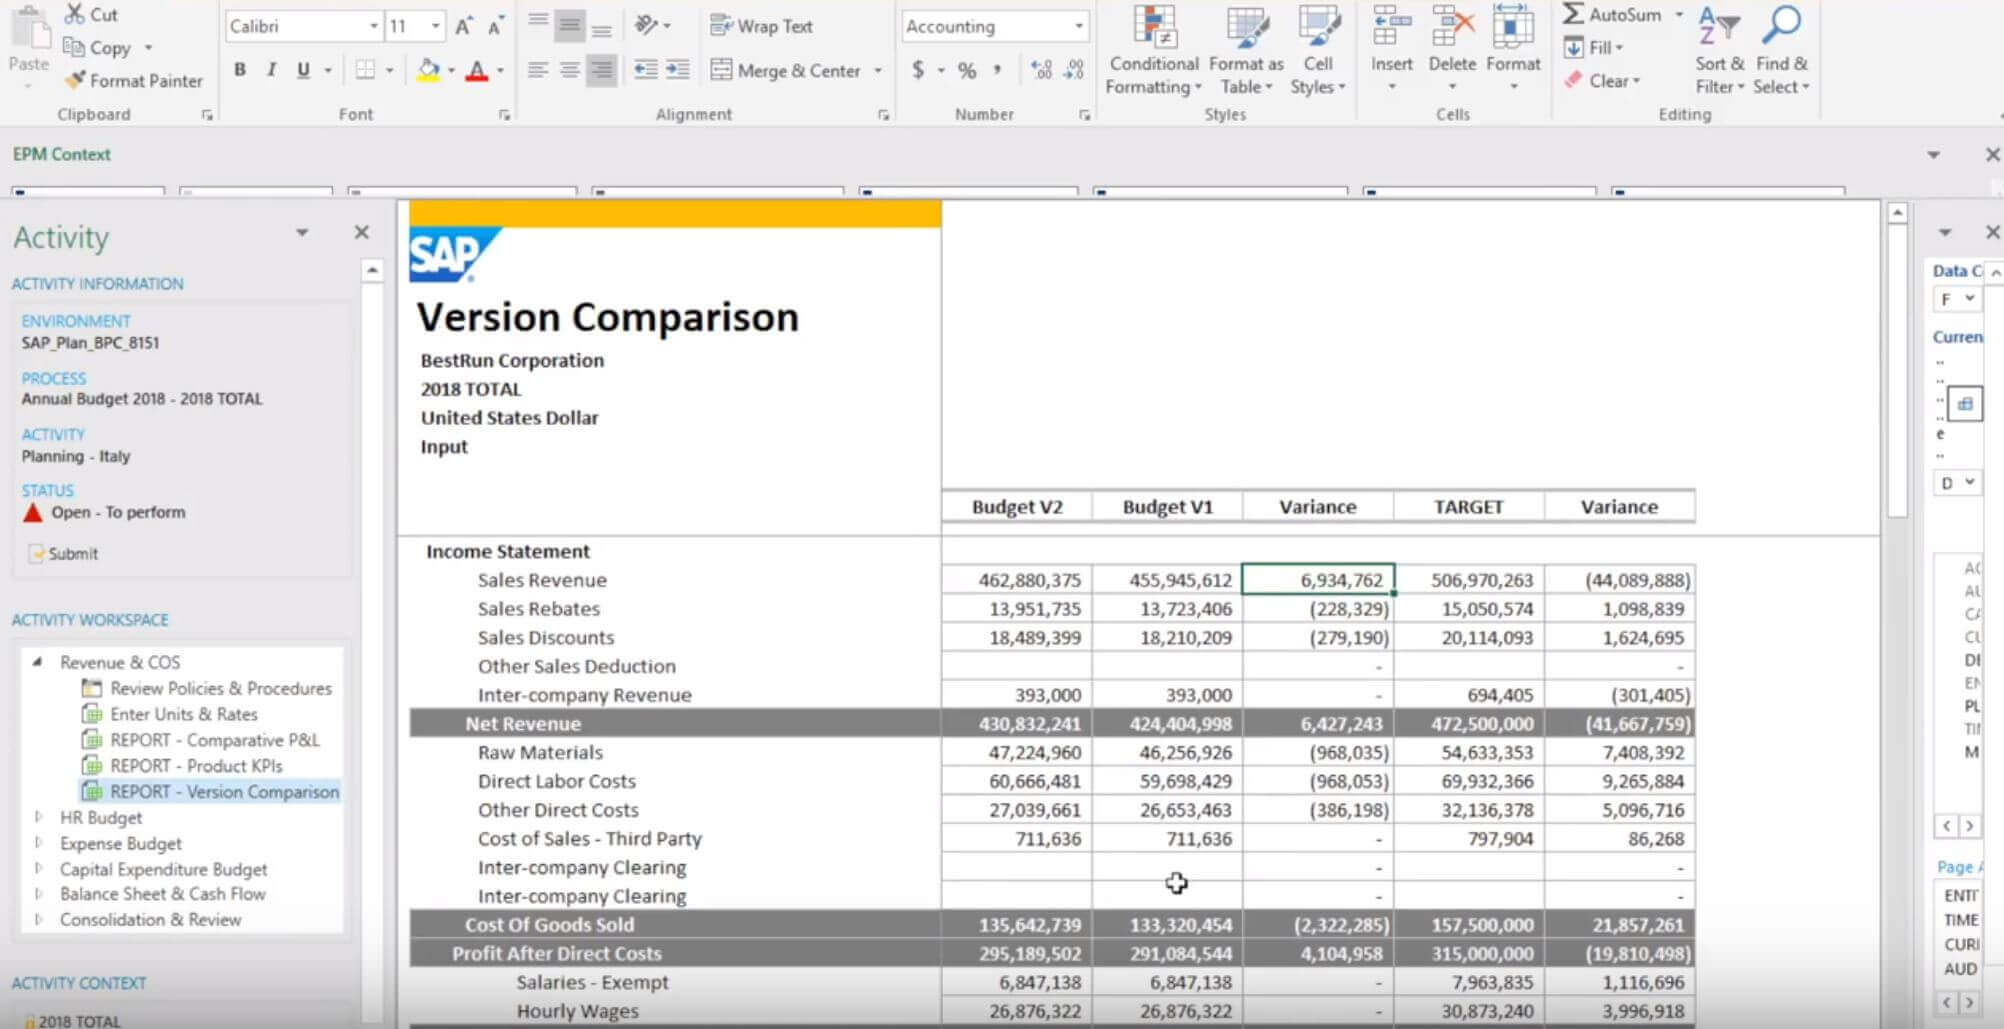Open Format cells menu
Viewport: 2004px width, 1029px height.
click(1513, 48)
